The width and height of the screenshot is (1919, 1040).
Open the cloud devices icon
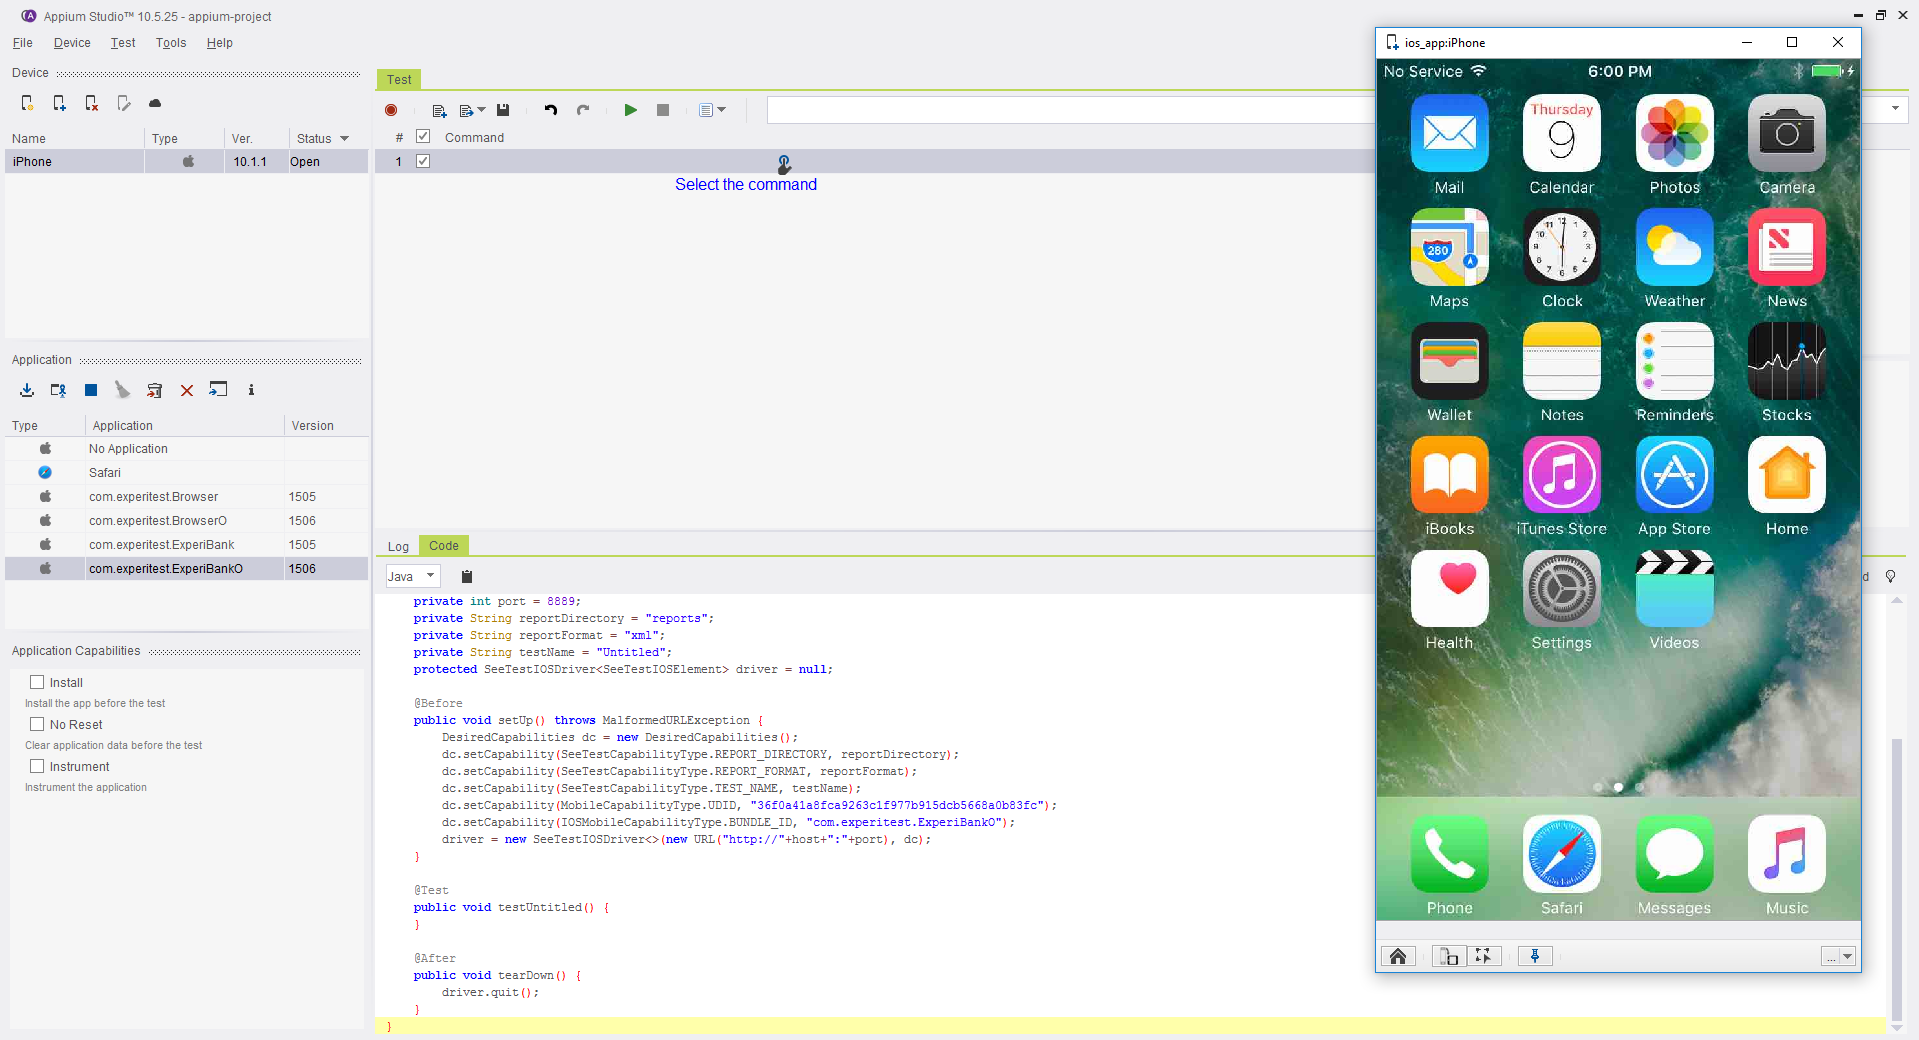click(x=155, y=103)
